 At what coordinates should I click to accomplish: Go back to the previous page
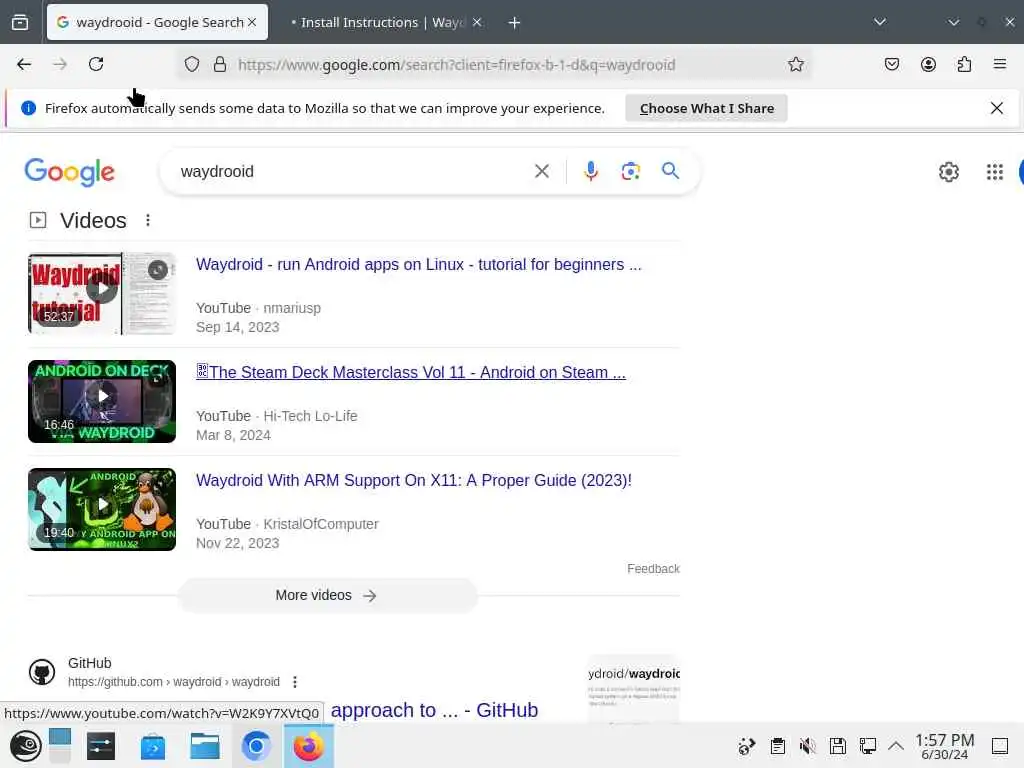click(x=24, y=64)
